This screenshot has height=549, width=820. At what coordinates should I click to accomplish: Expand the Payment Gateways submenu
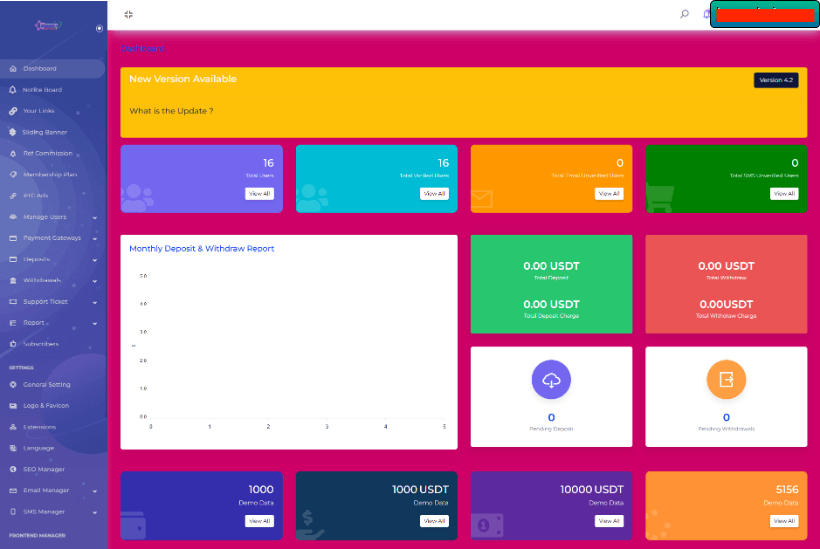[95, 238]
